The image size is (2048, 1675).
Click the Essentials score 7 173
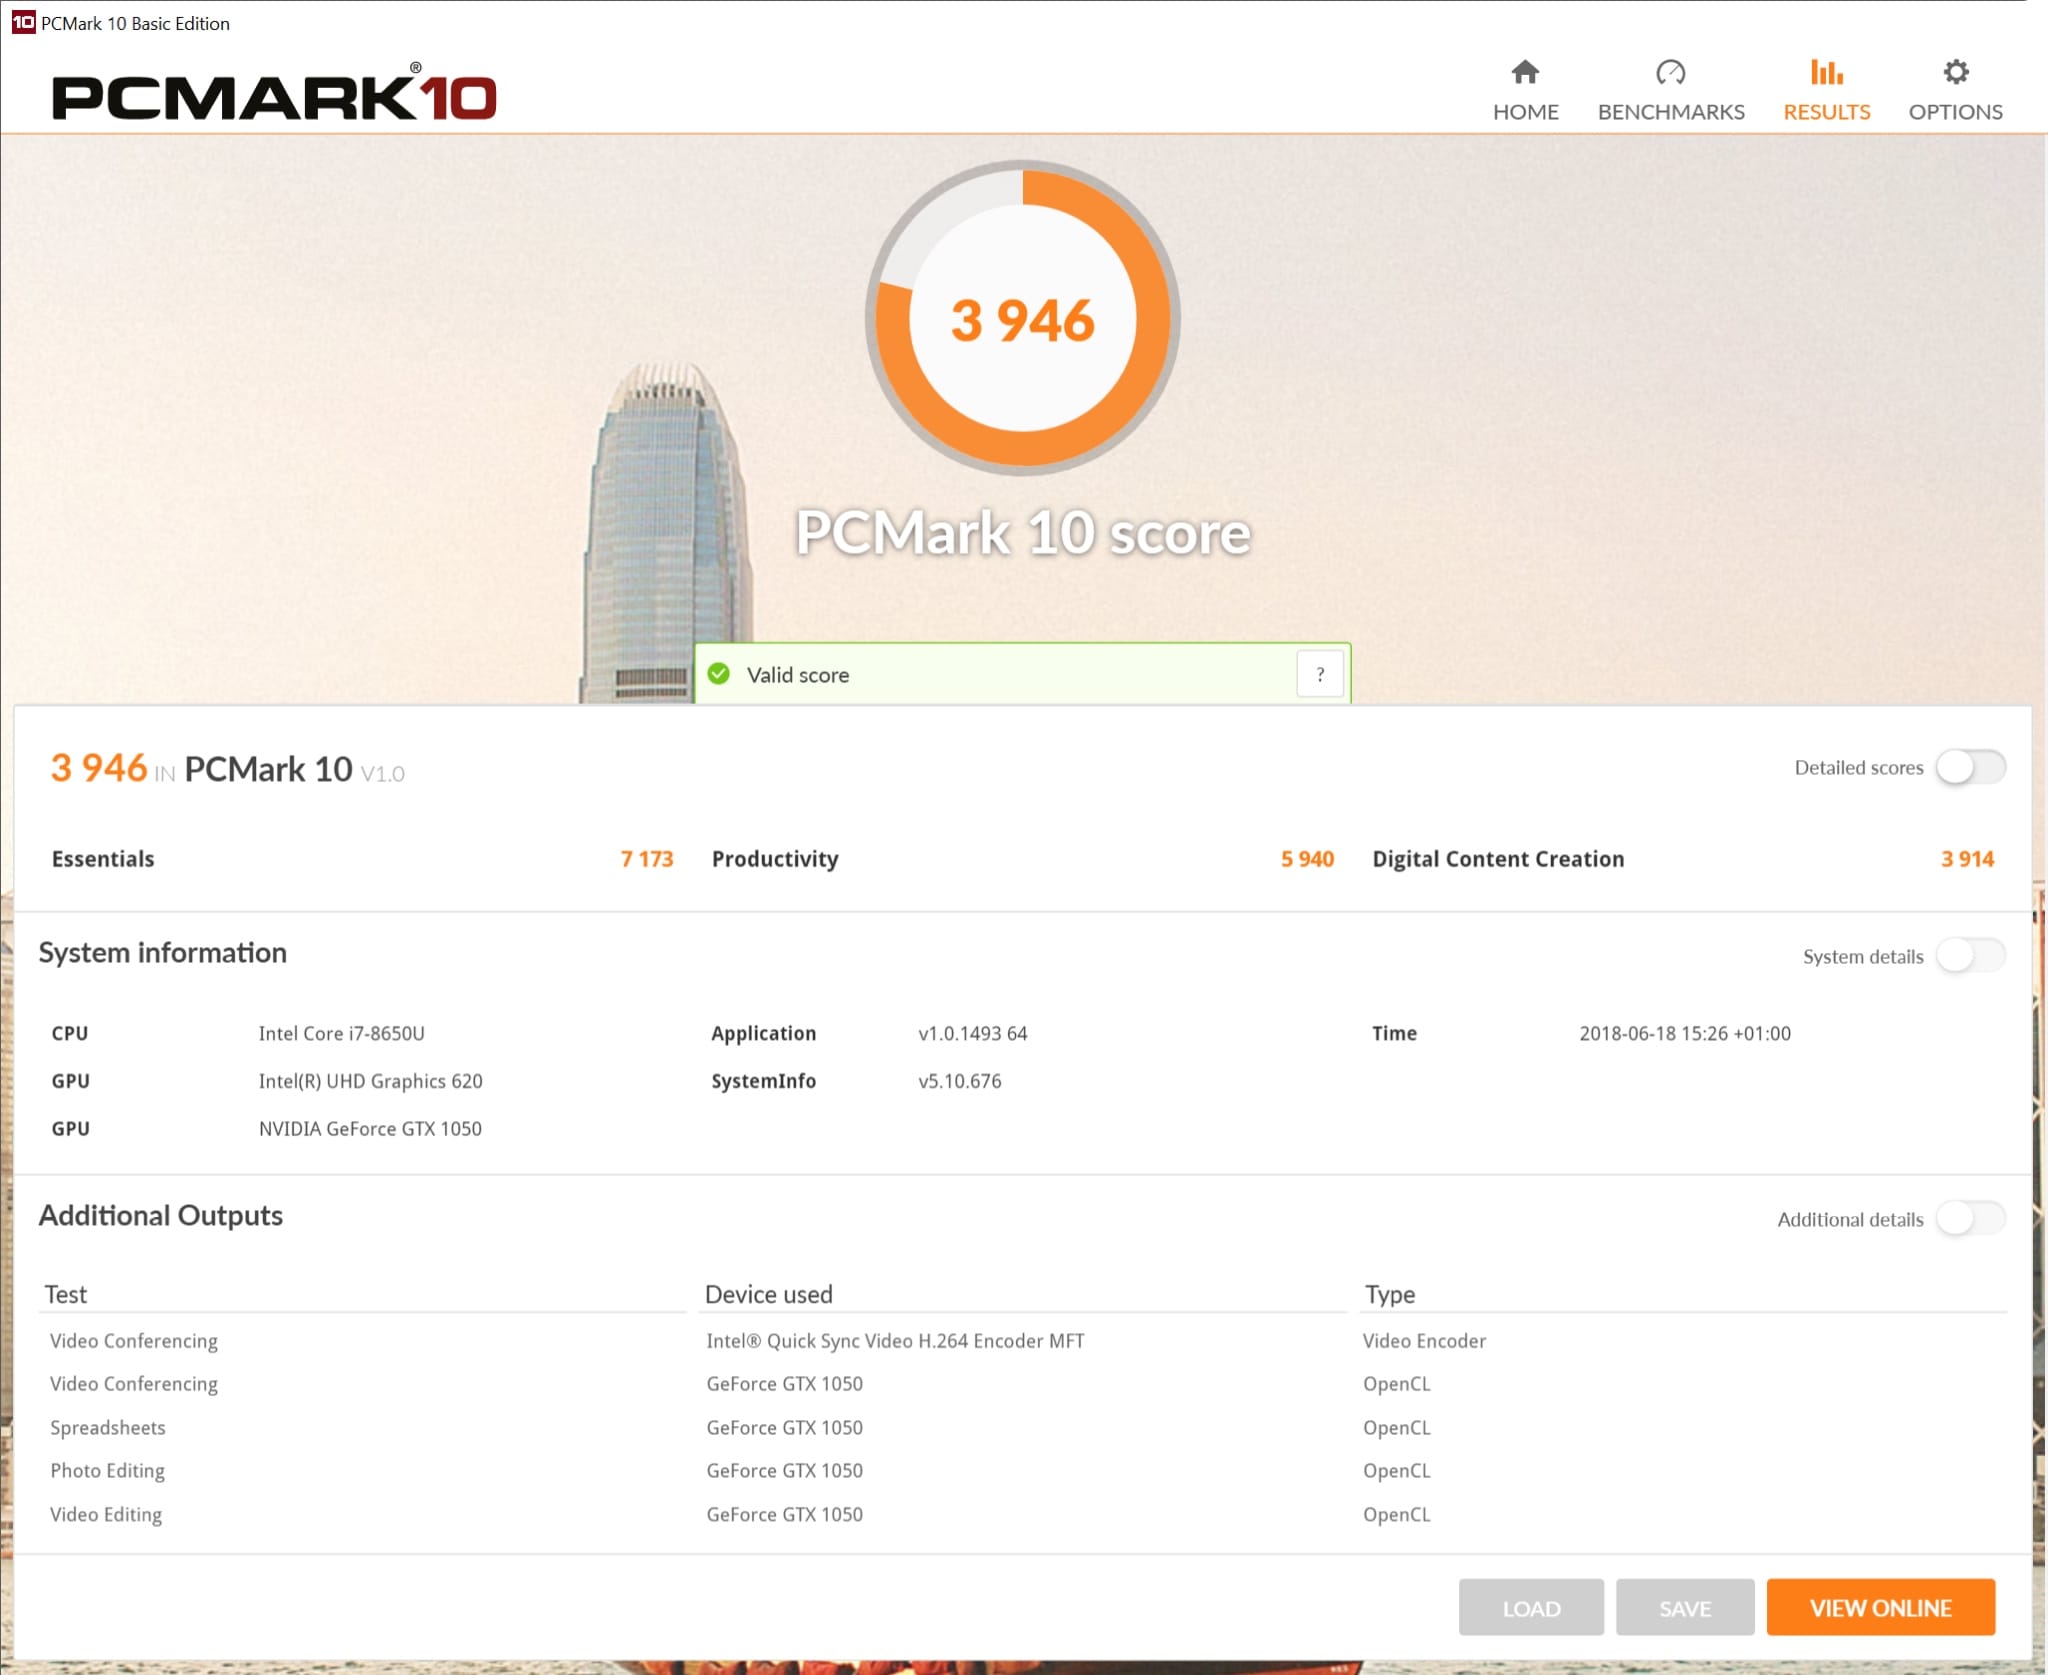(647, 859)
